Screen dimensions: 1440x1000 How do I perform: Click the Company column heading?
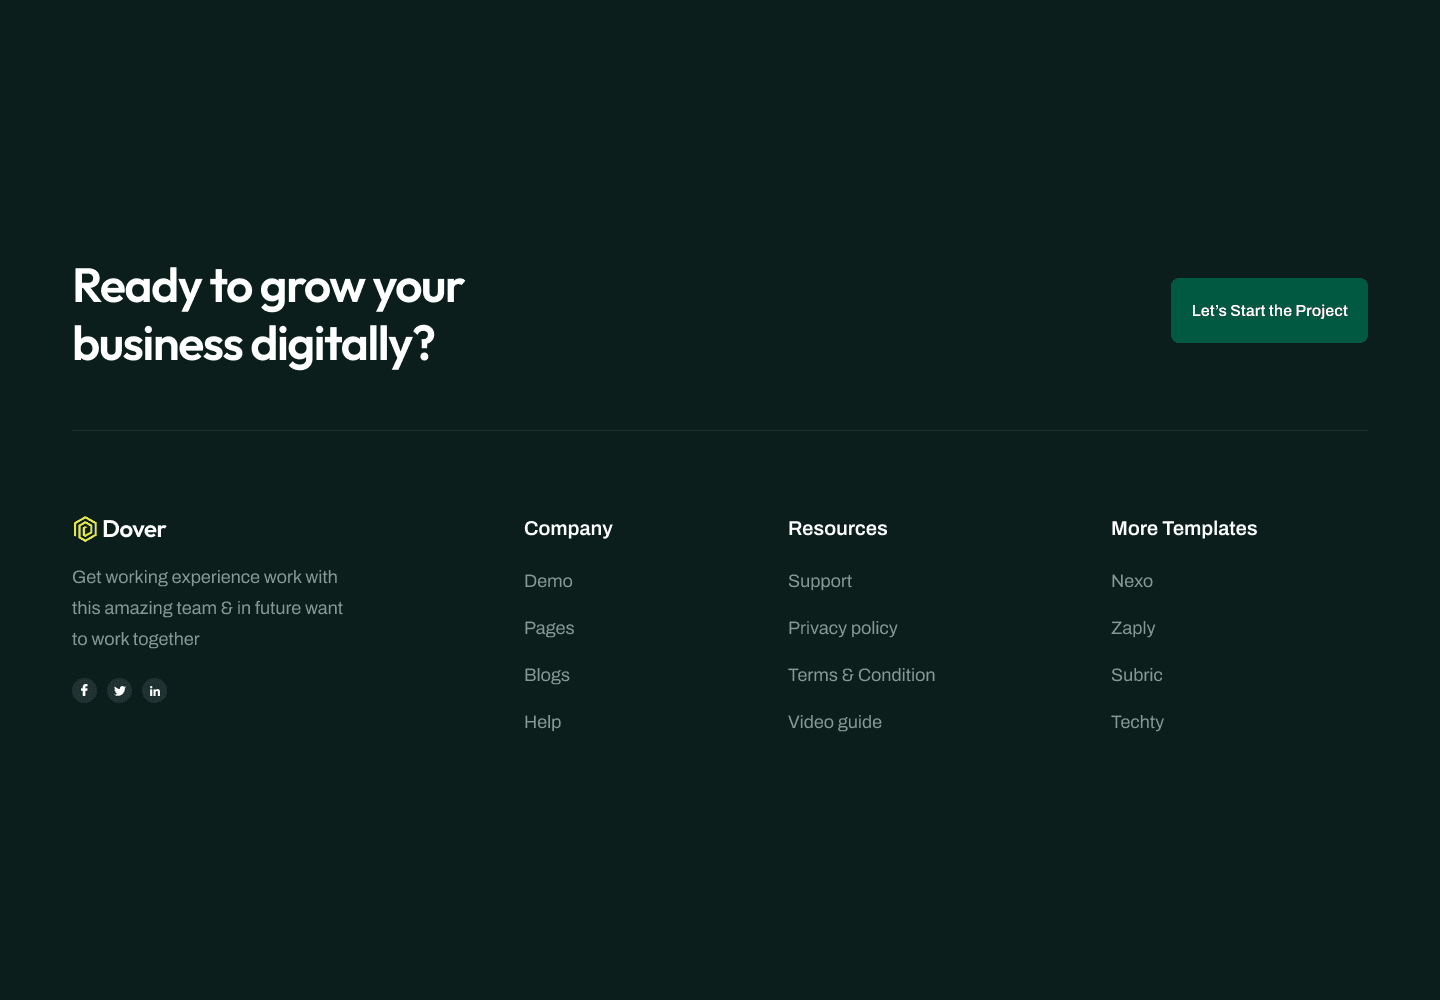point(568,528)
